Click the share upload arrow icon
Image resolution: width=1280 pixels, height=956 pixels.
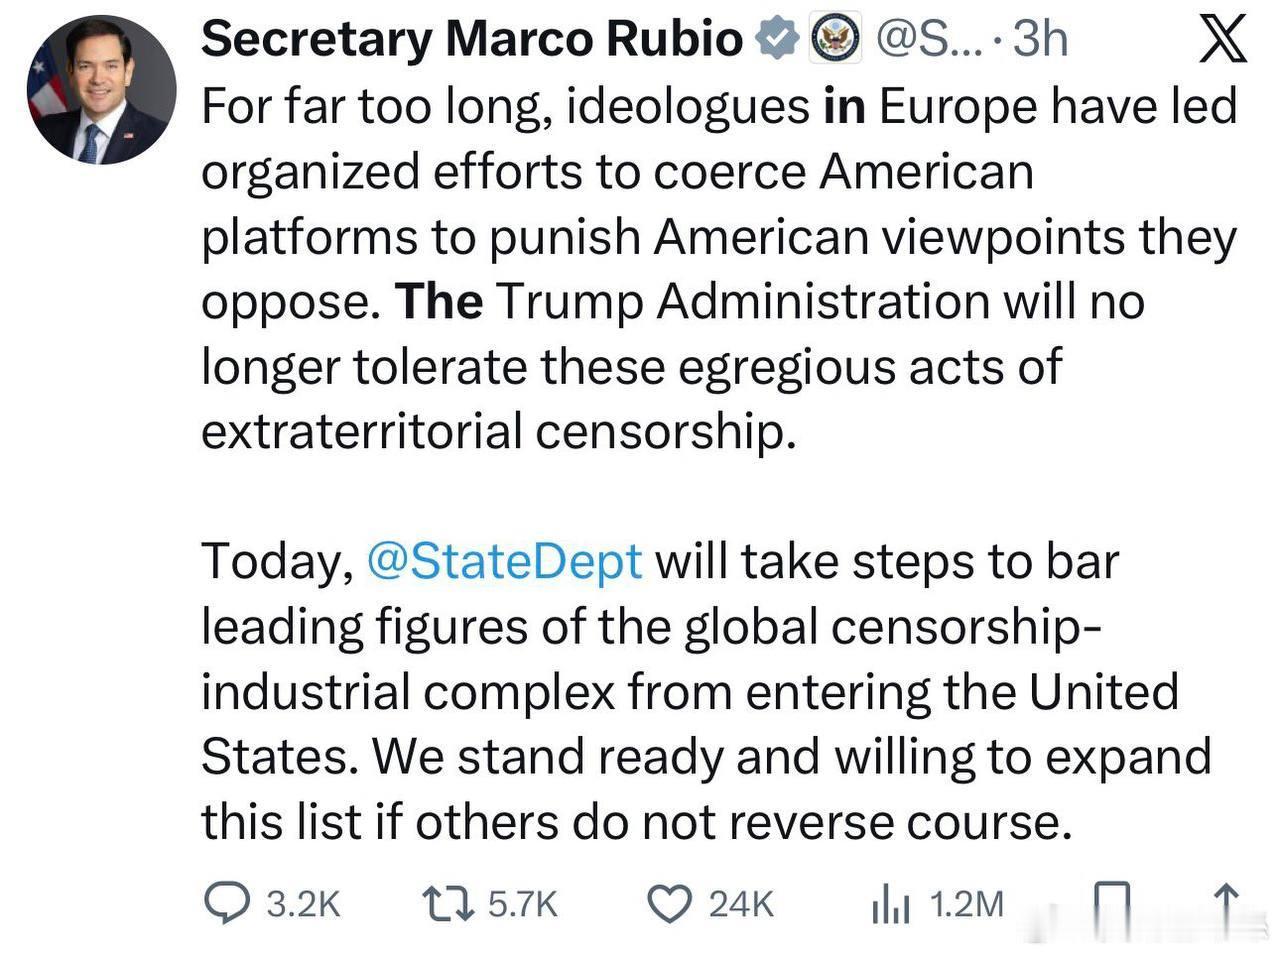click(x=1225, y=903)
